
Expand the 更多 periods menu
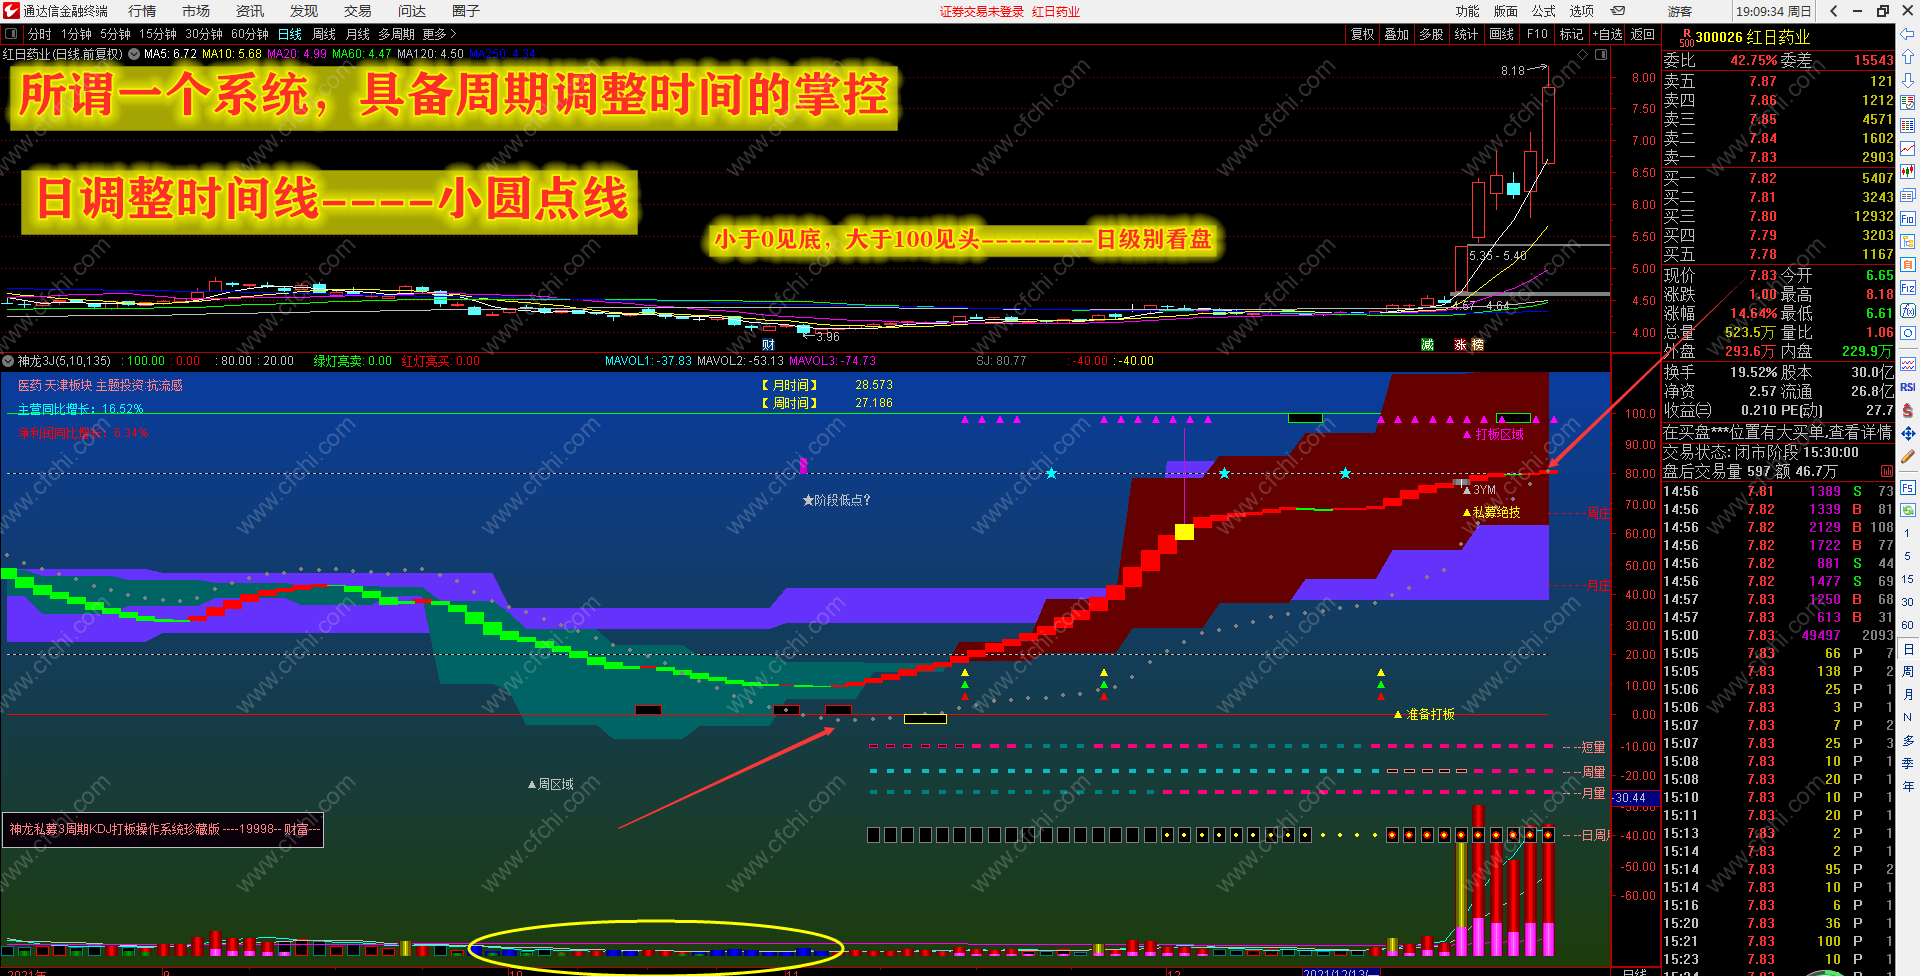pos(439,34)
